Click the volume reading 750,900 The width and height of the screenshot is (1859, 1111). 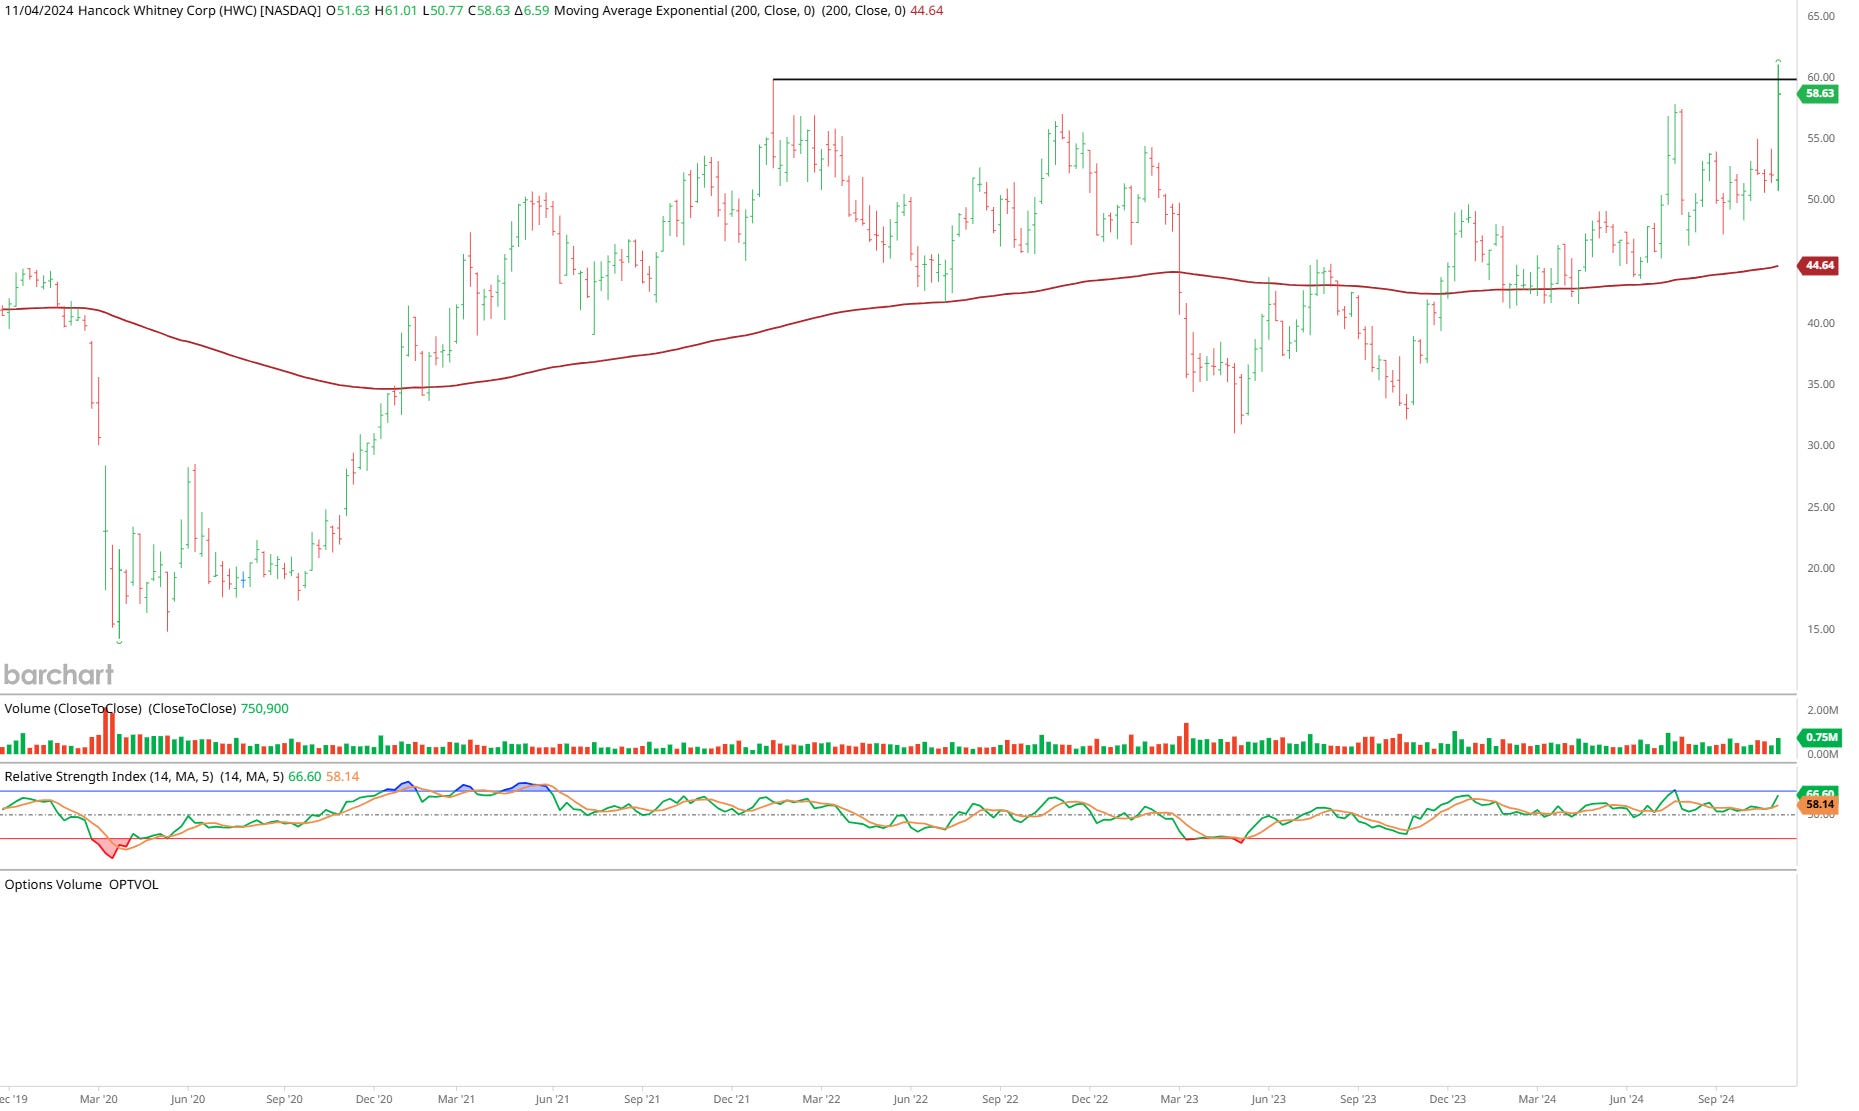click(x=264, y=709)
